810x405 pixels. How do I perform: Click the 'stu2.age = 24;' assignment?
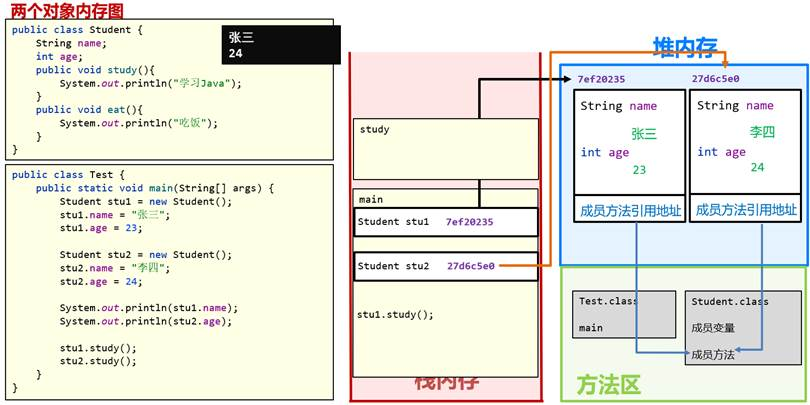point(101,282)
